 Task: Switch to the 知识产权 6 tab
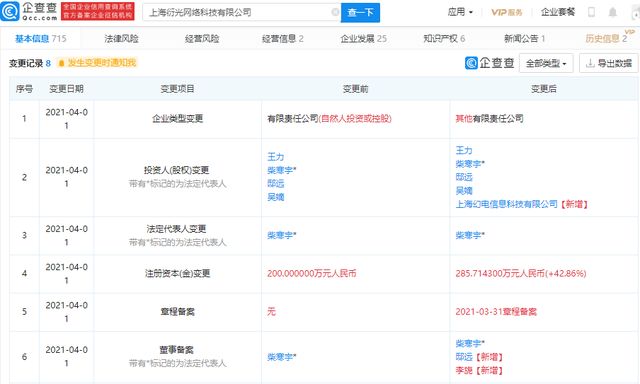pyautogui.click(x=444, y=39)
